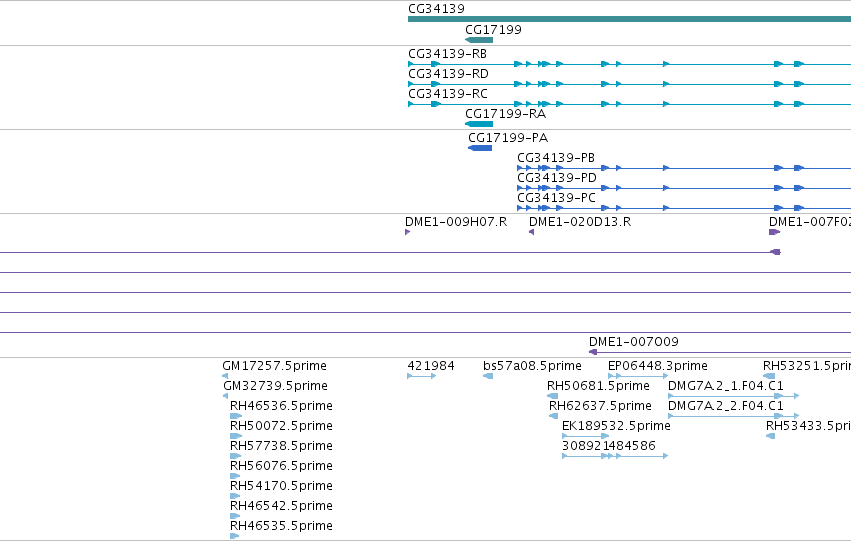Click the 30892 feature label
This screenshot has height=541, width=851.
(581, 447)
